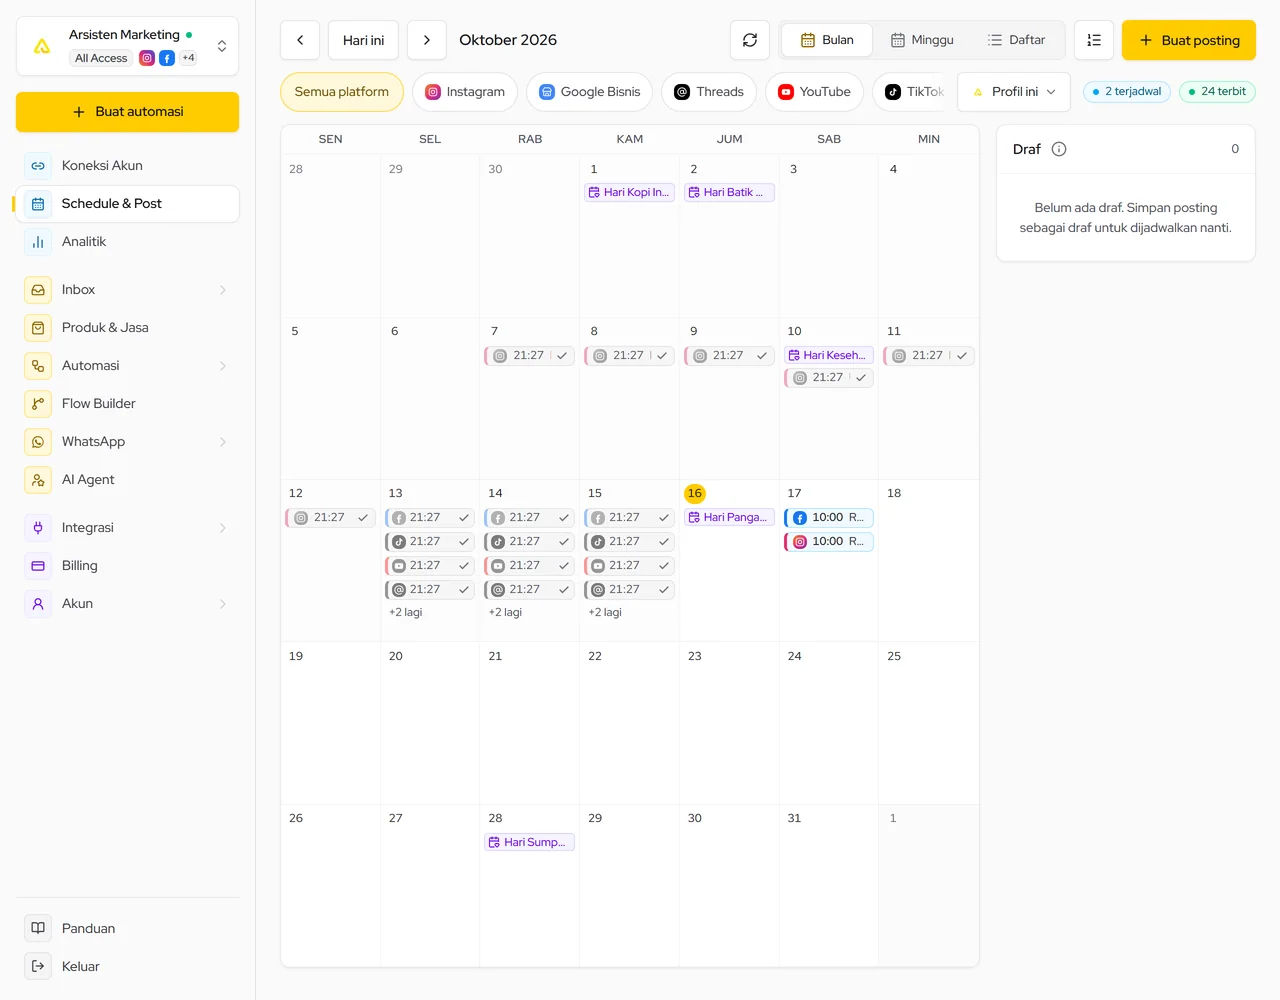The width and height of the screenshot is (1280, 1000).
Task: Click the AI Agent icon
Action: [38, 480]
